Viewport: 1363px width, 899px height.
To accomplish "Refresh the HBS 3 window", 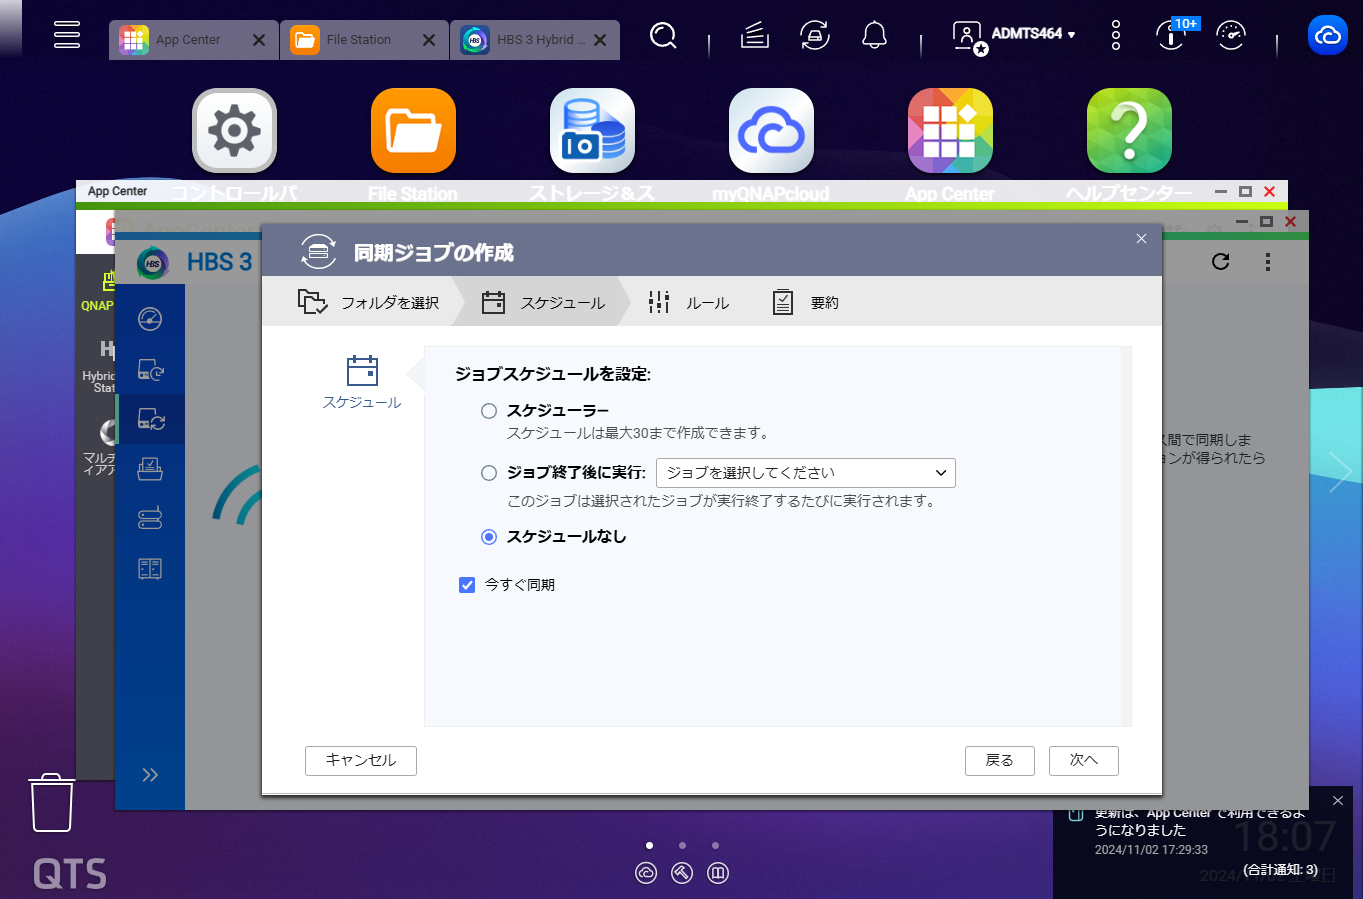I will pyautogui.click(x=1220, y=262).
